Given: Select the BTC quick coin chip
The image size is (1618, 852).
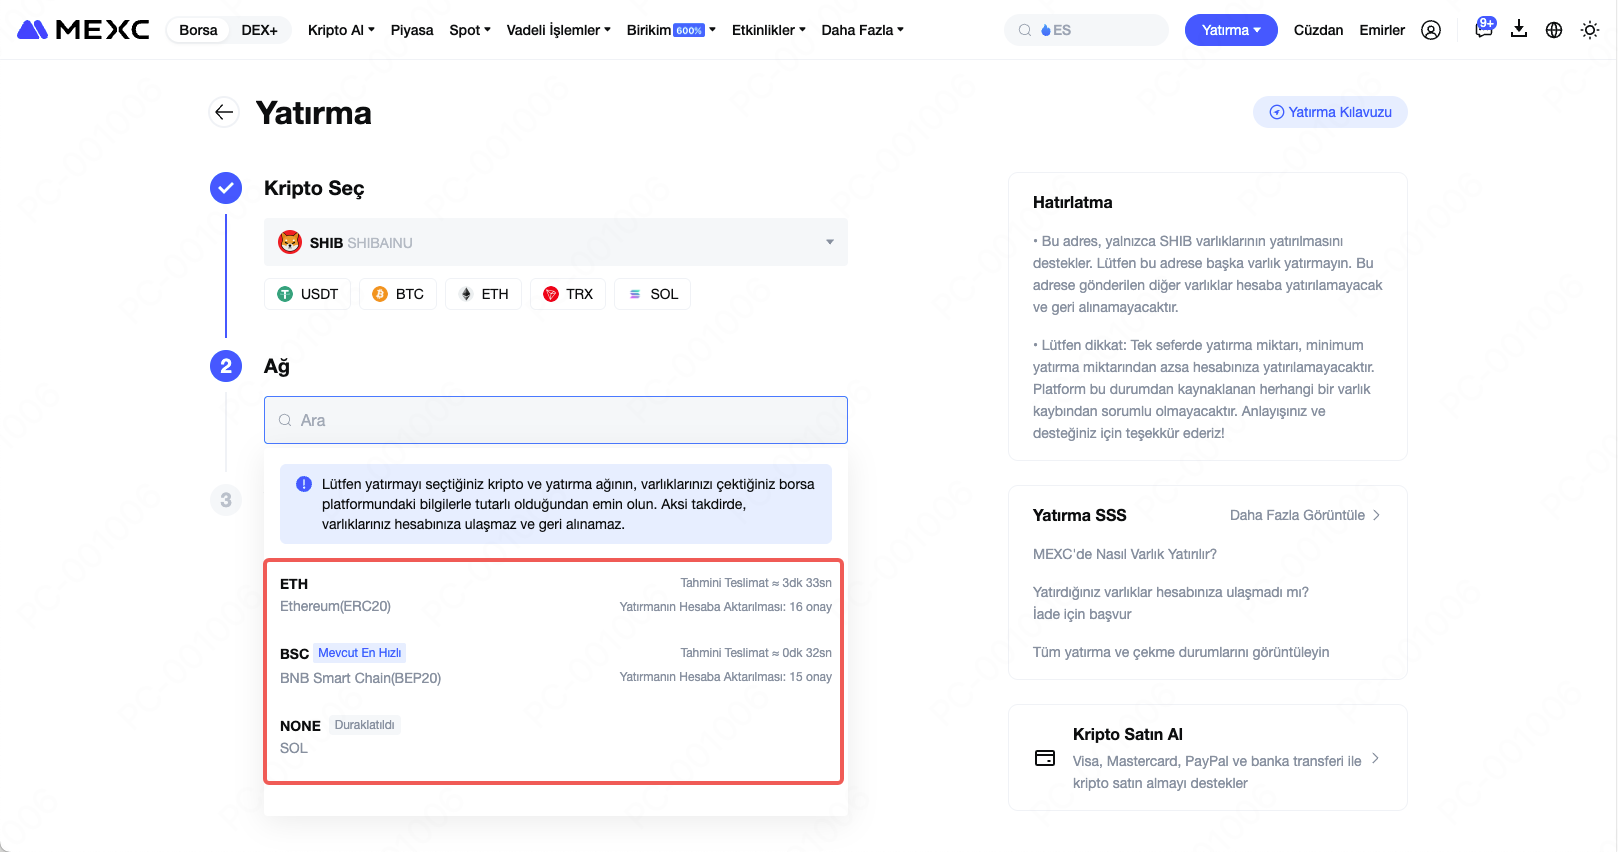Looking at the screenshot, I should (398, 294).
